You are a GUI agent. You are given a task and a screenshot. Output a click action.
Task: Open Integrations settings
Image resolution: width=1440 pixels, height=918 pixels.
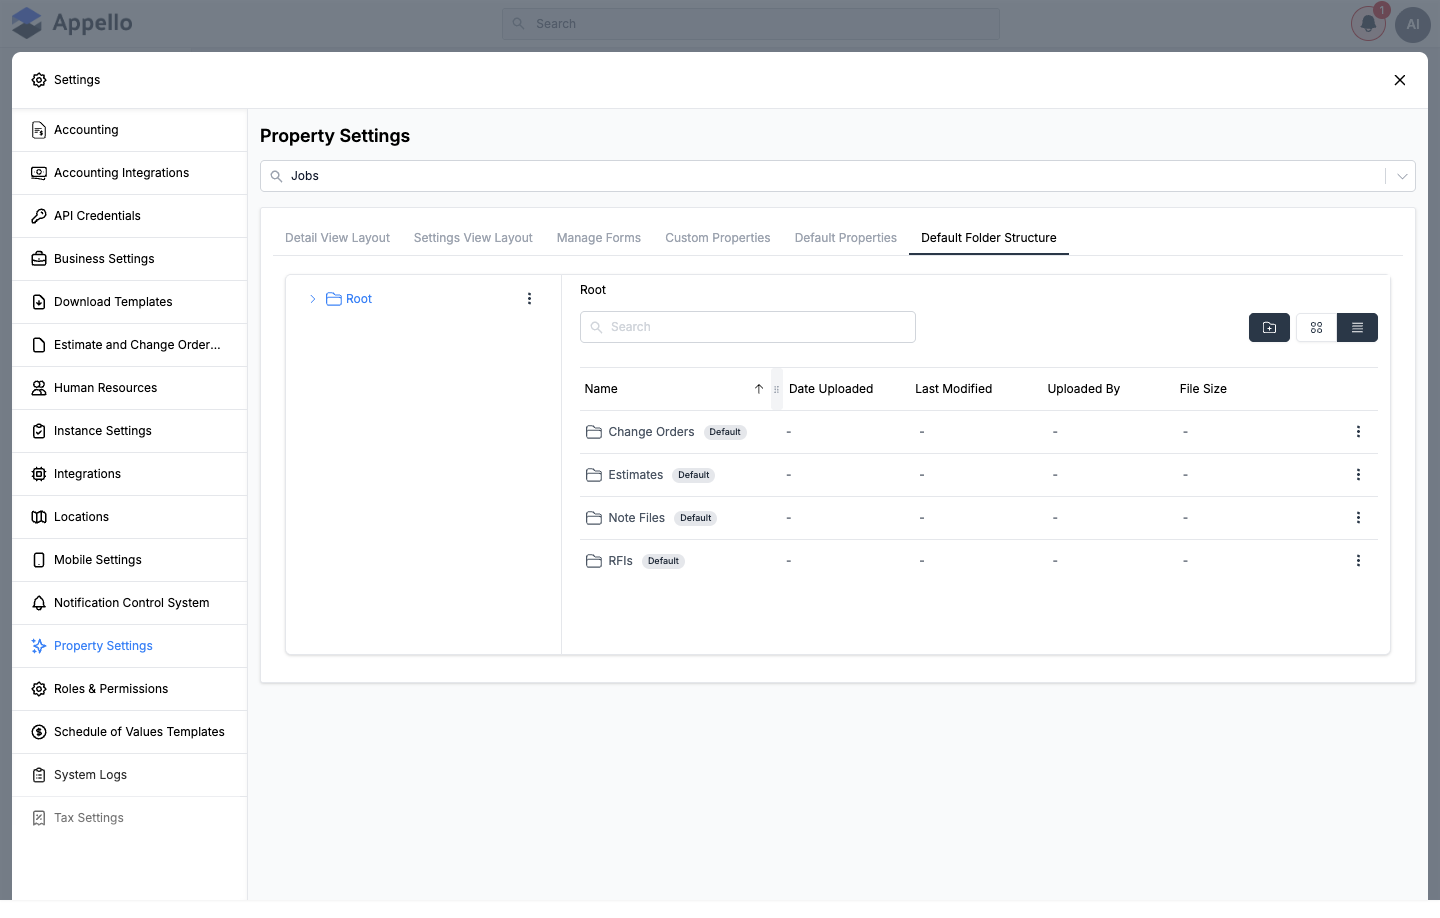click(130, 474)
